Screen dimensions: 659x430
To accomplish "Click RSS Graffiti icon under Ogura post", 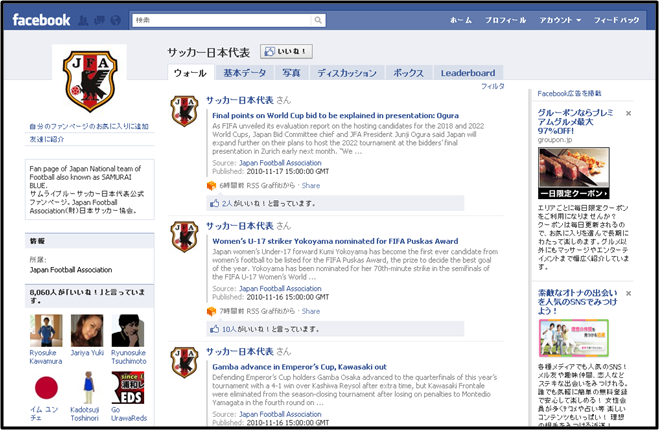I will pyautogui.click(x=211, y=186).
